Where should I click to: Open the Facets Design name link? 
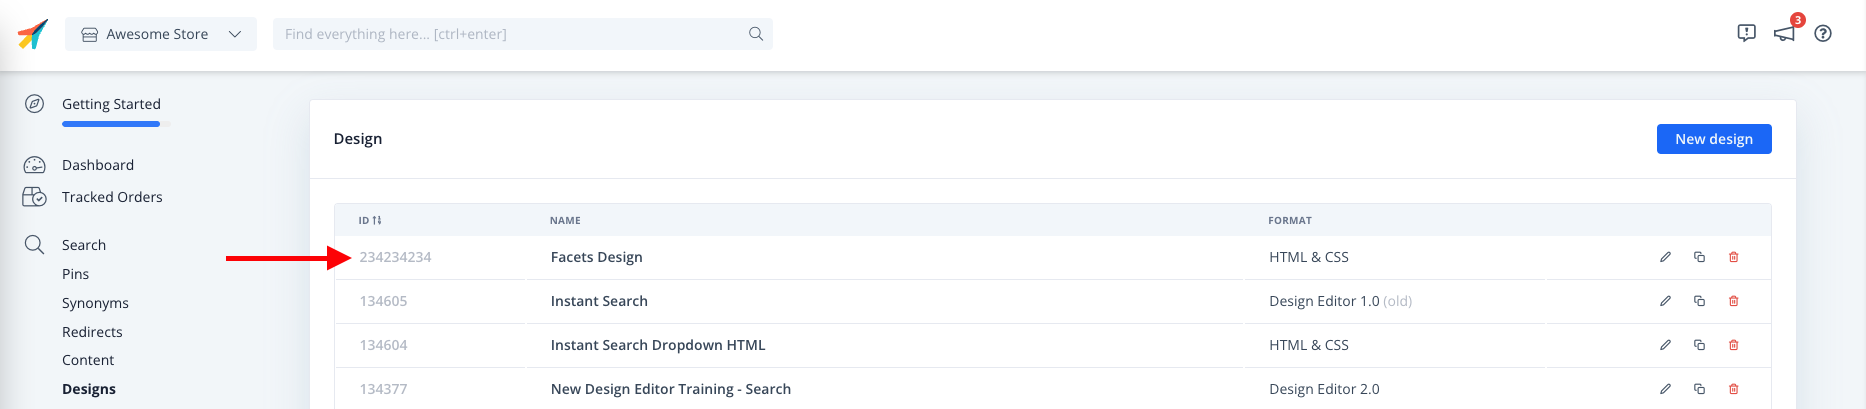596,257
